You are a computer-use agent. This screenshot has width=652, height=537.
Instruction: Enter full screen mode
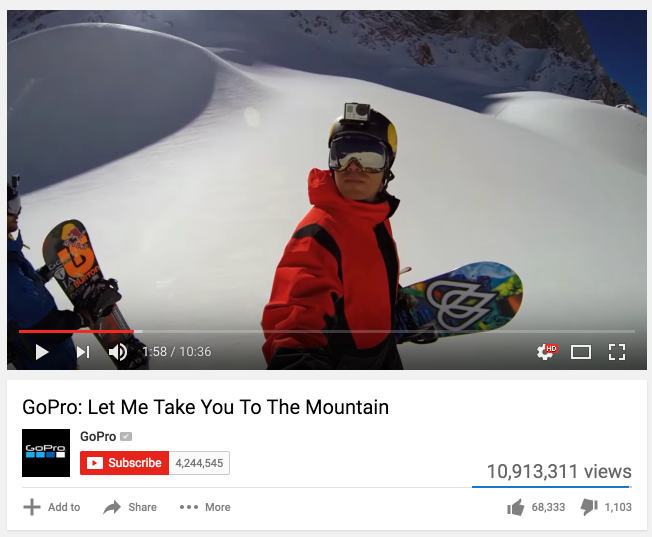(617, 352)
